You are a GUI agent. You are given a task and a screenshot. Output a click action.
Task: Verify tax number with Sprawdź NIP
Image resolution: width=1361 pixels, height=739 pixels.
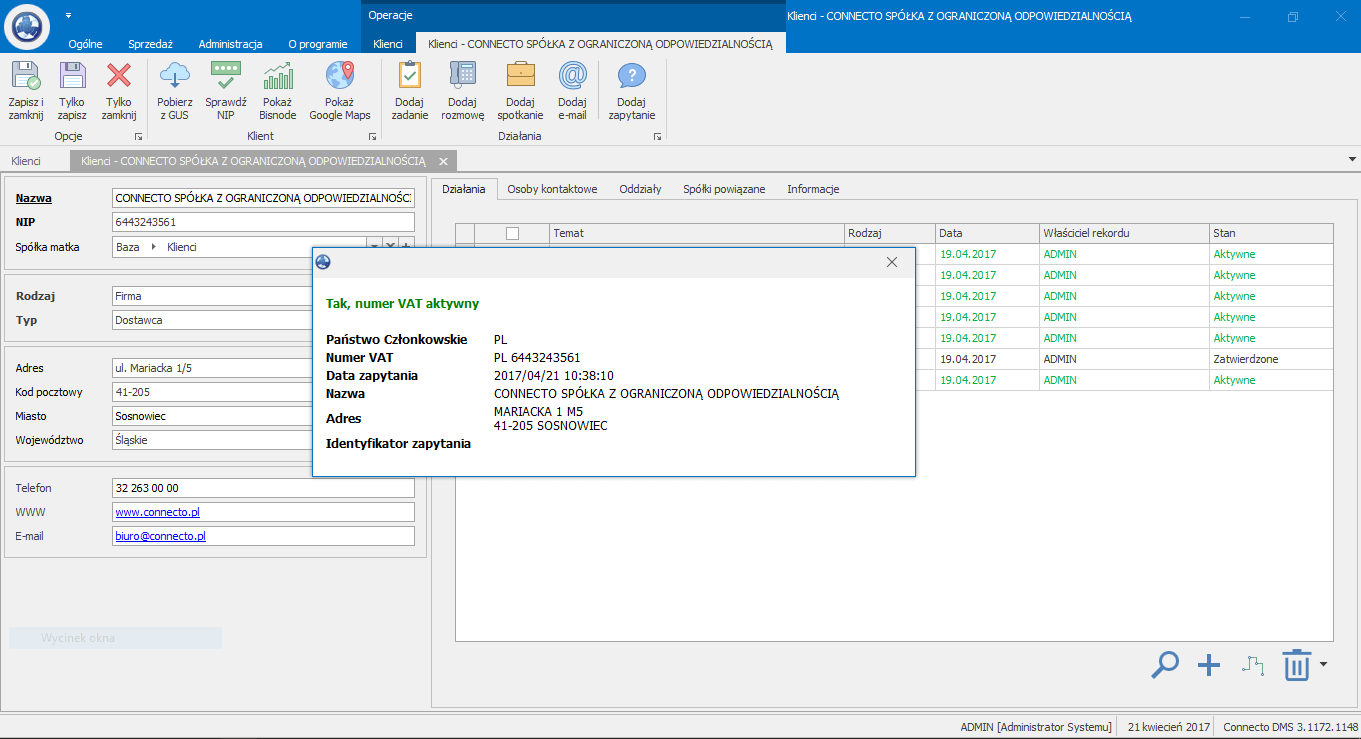click(x=226, y=77)
